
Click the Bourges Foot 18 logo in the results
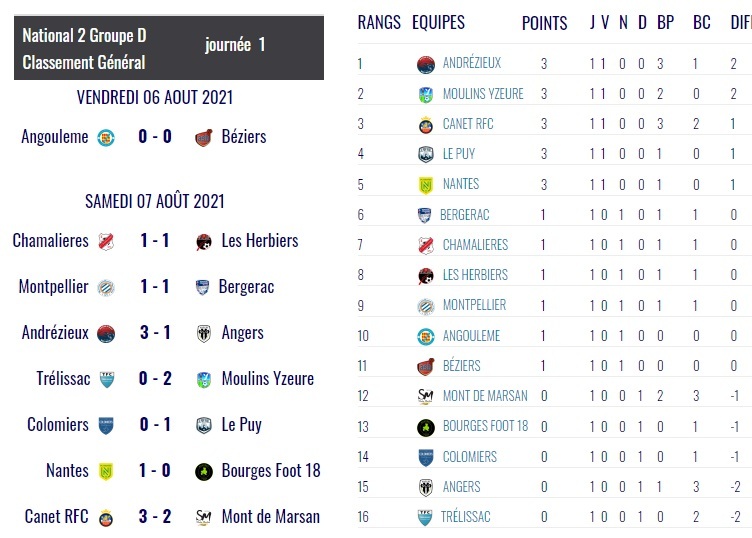click(204, 471)
